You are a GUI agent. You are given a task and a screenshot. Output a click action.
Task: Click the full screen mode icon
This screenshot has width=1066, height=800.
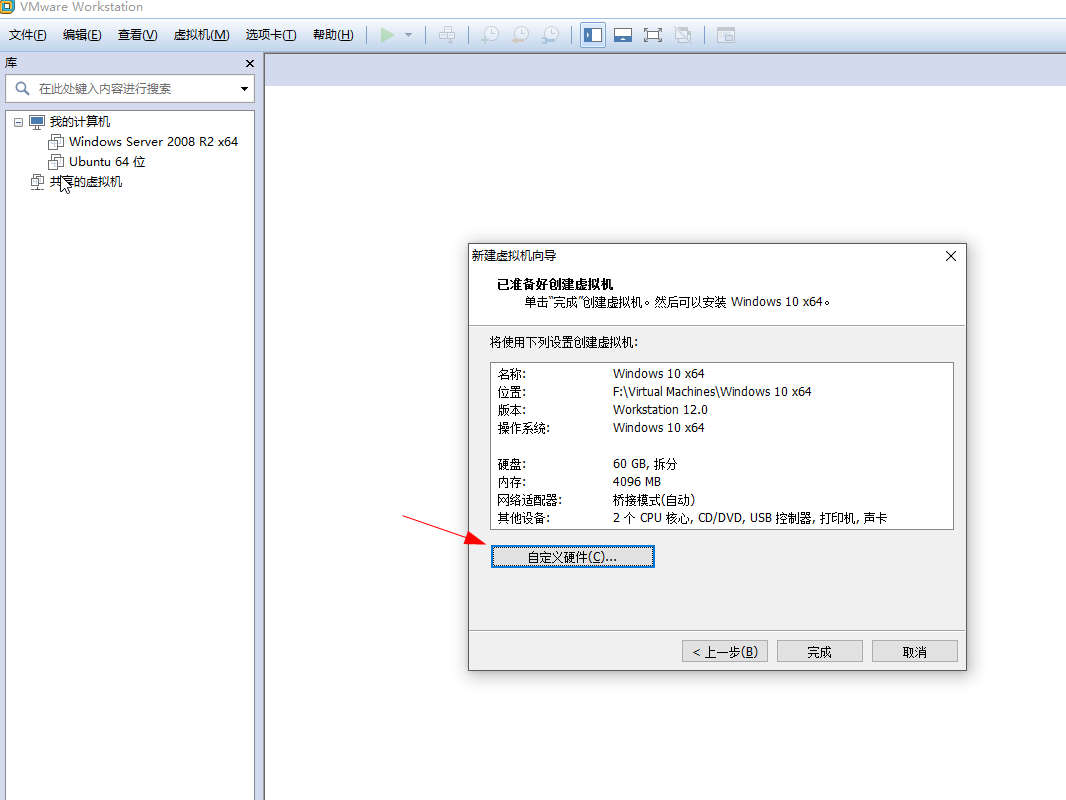pos(653,35)
